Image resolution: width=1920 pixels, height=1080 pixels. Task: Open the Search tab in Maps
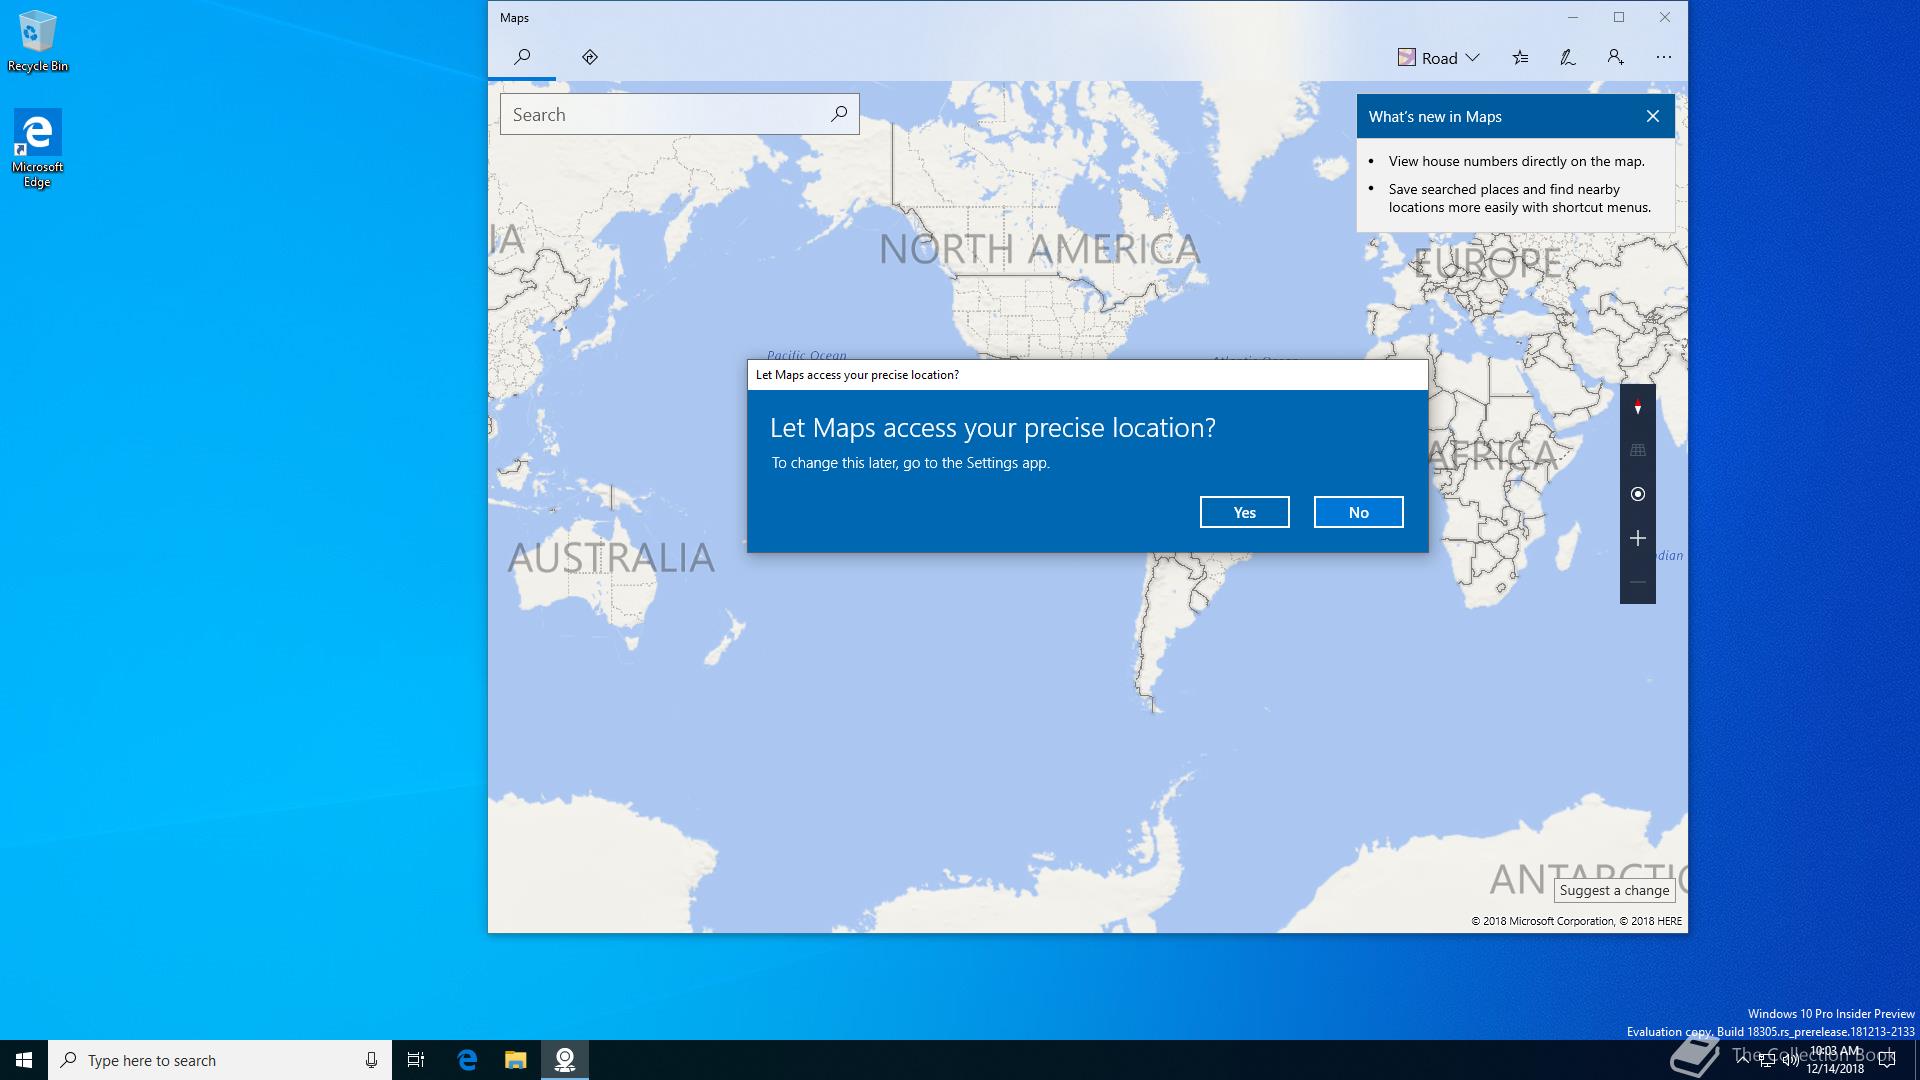(522, 57)
